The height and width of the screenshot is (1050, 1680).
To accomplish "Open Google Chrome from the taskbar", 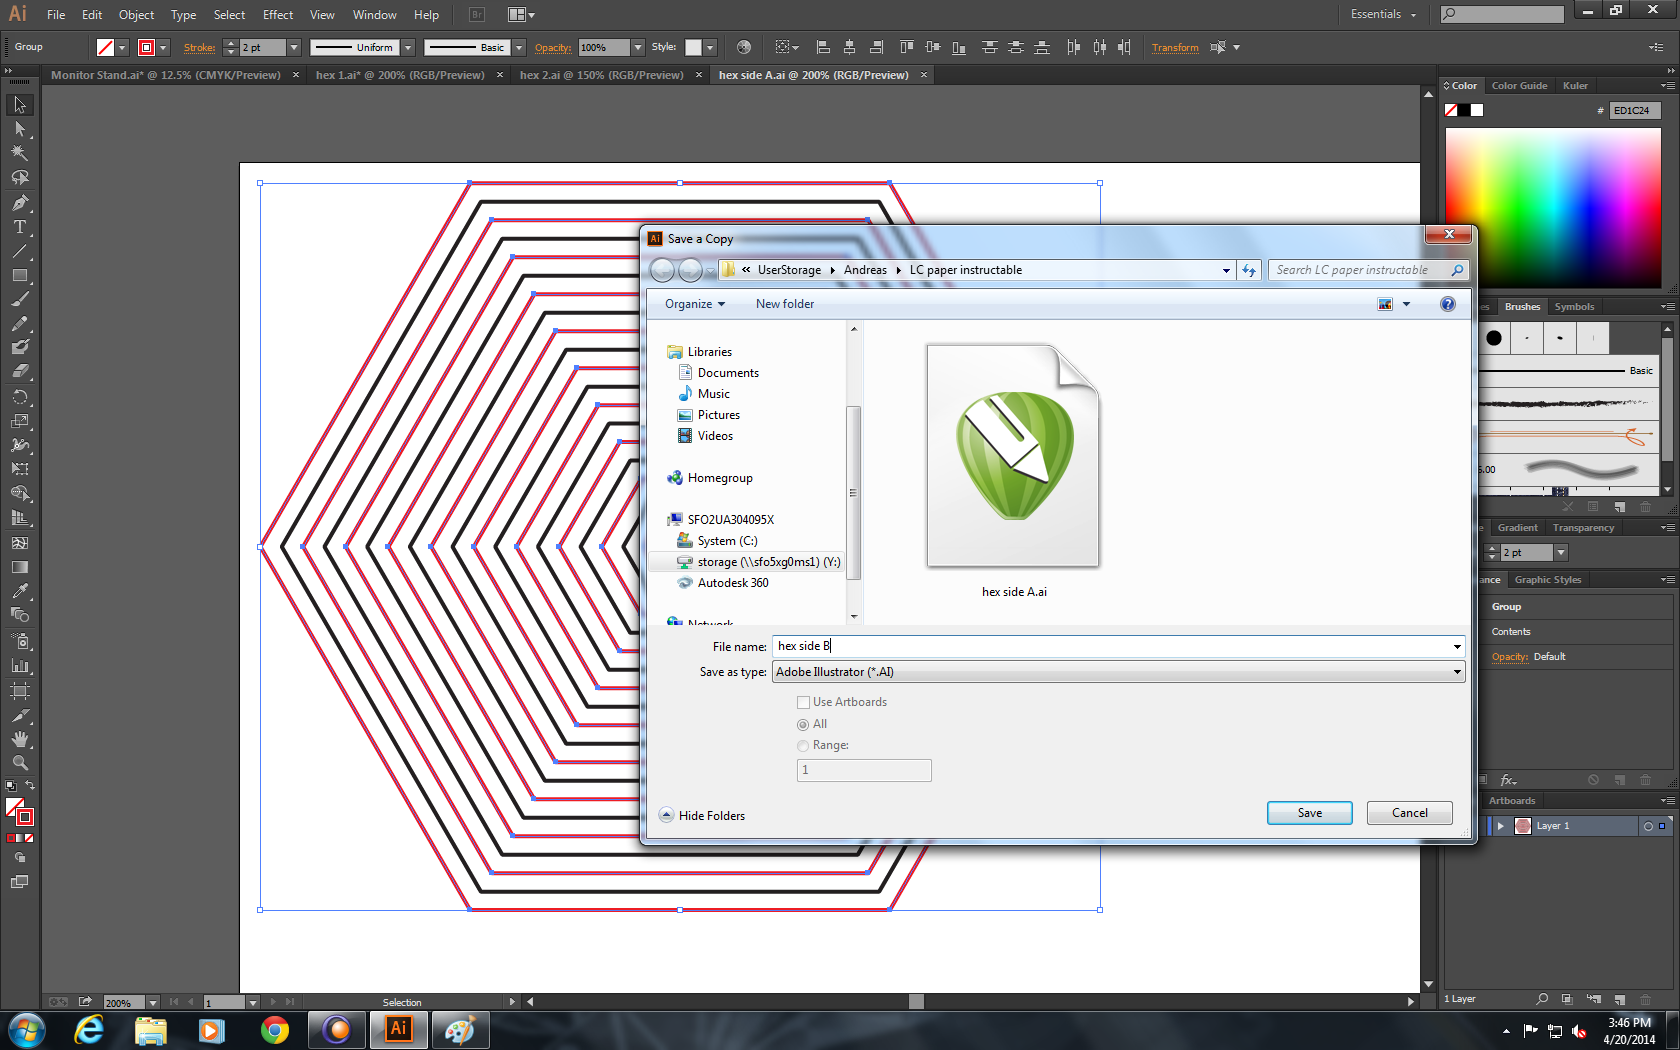I will [x=274, y=1030].
